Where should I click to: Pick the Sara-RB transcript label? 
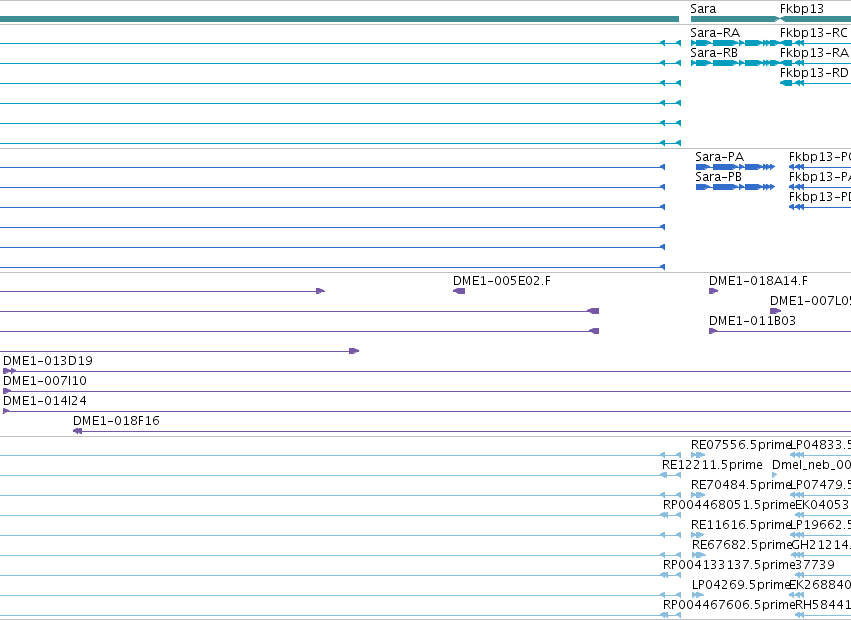point(714,53)
